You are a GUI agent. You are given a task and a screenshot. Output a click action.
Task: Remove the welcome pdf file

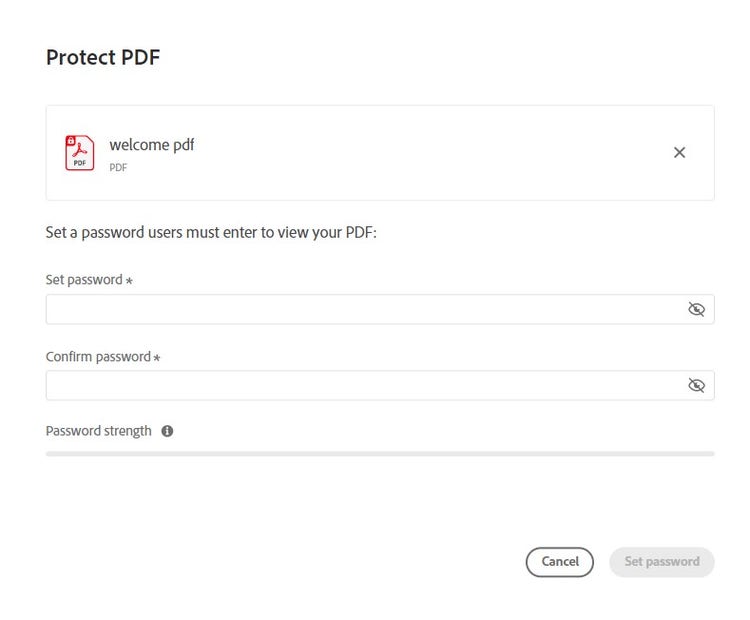coord(679,153)
